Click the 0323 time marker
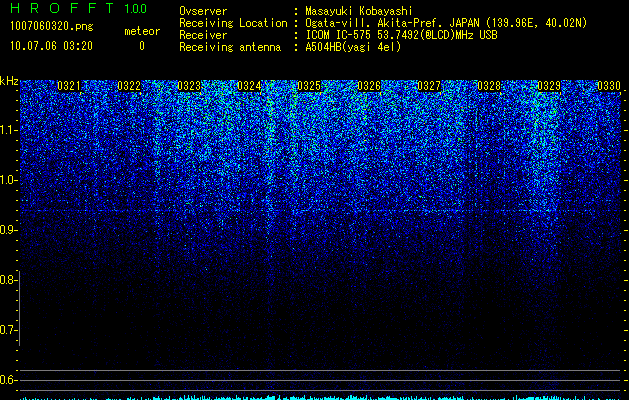 [189, 86]
